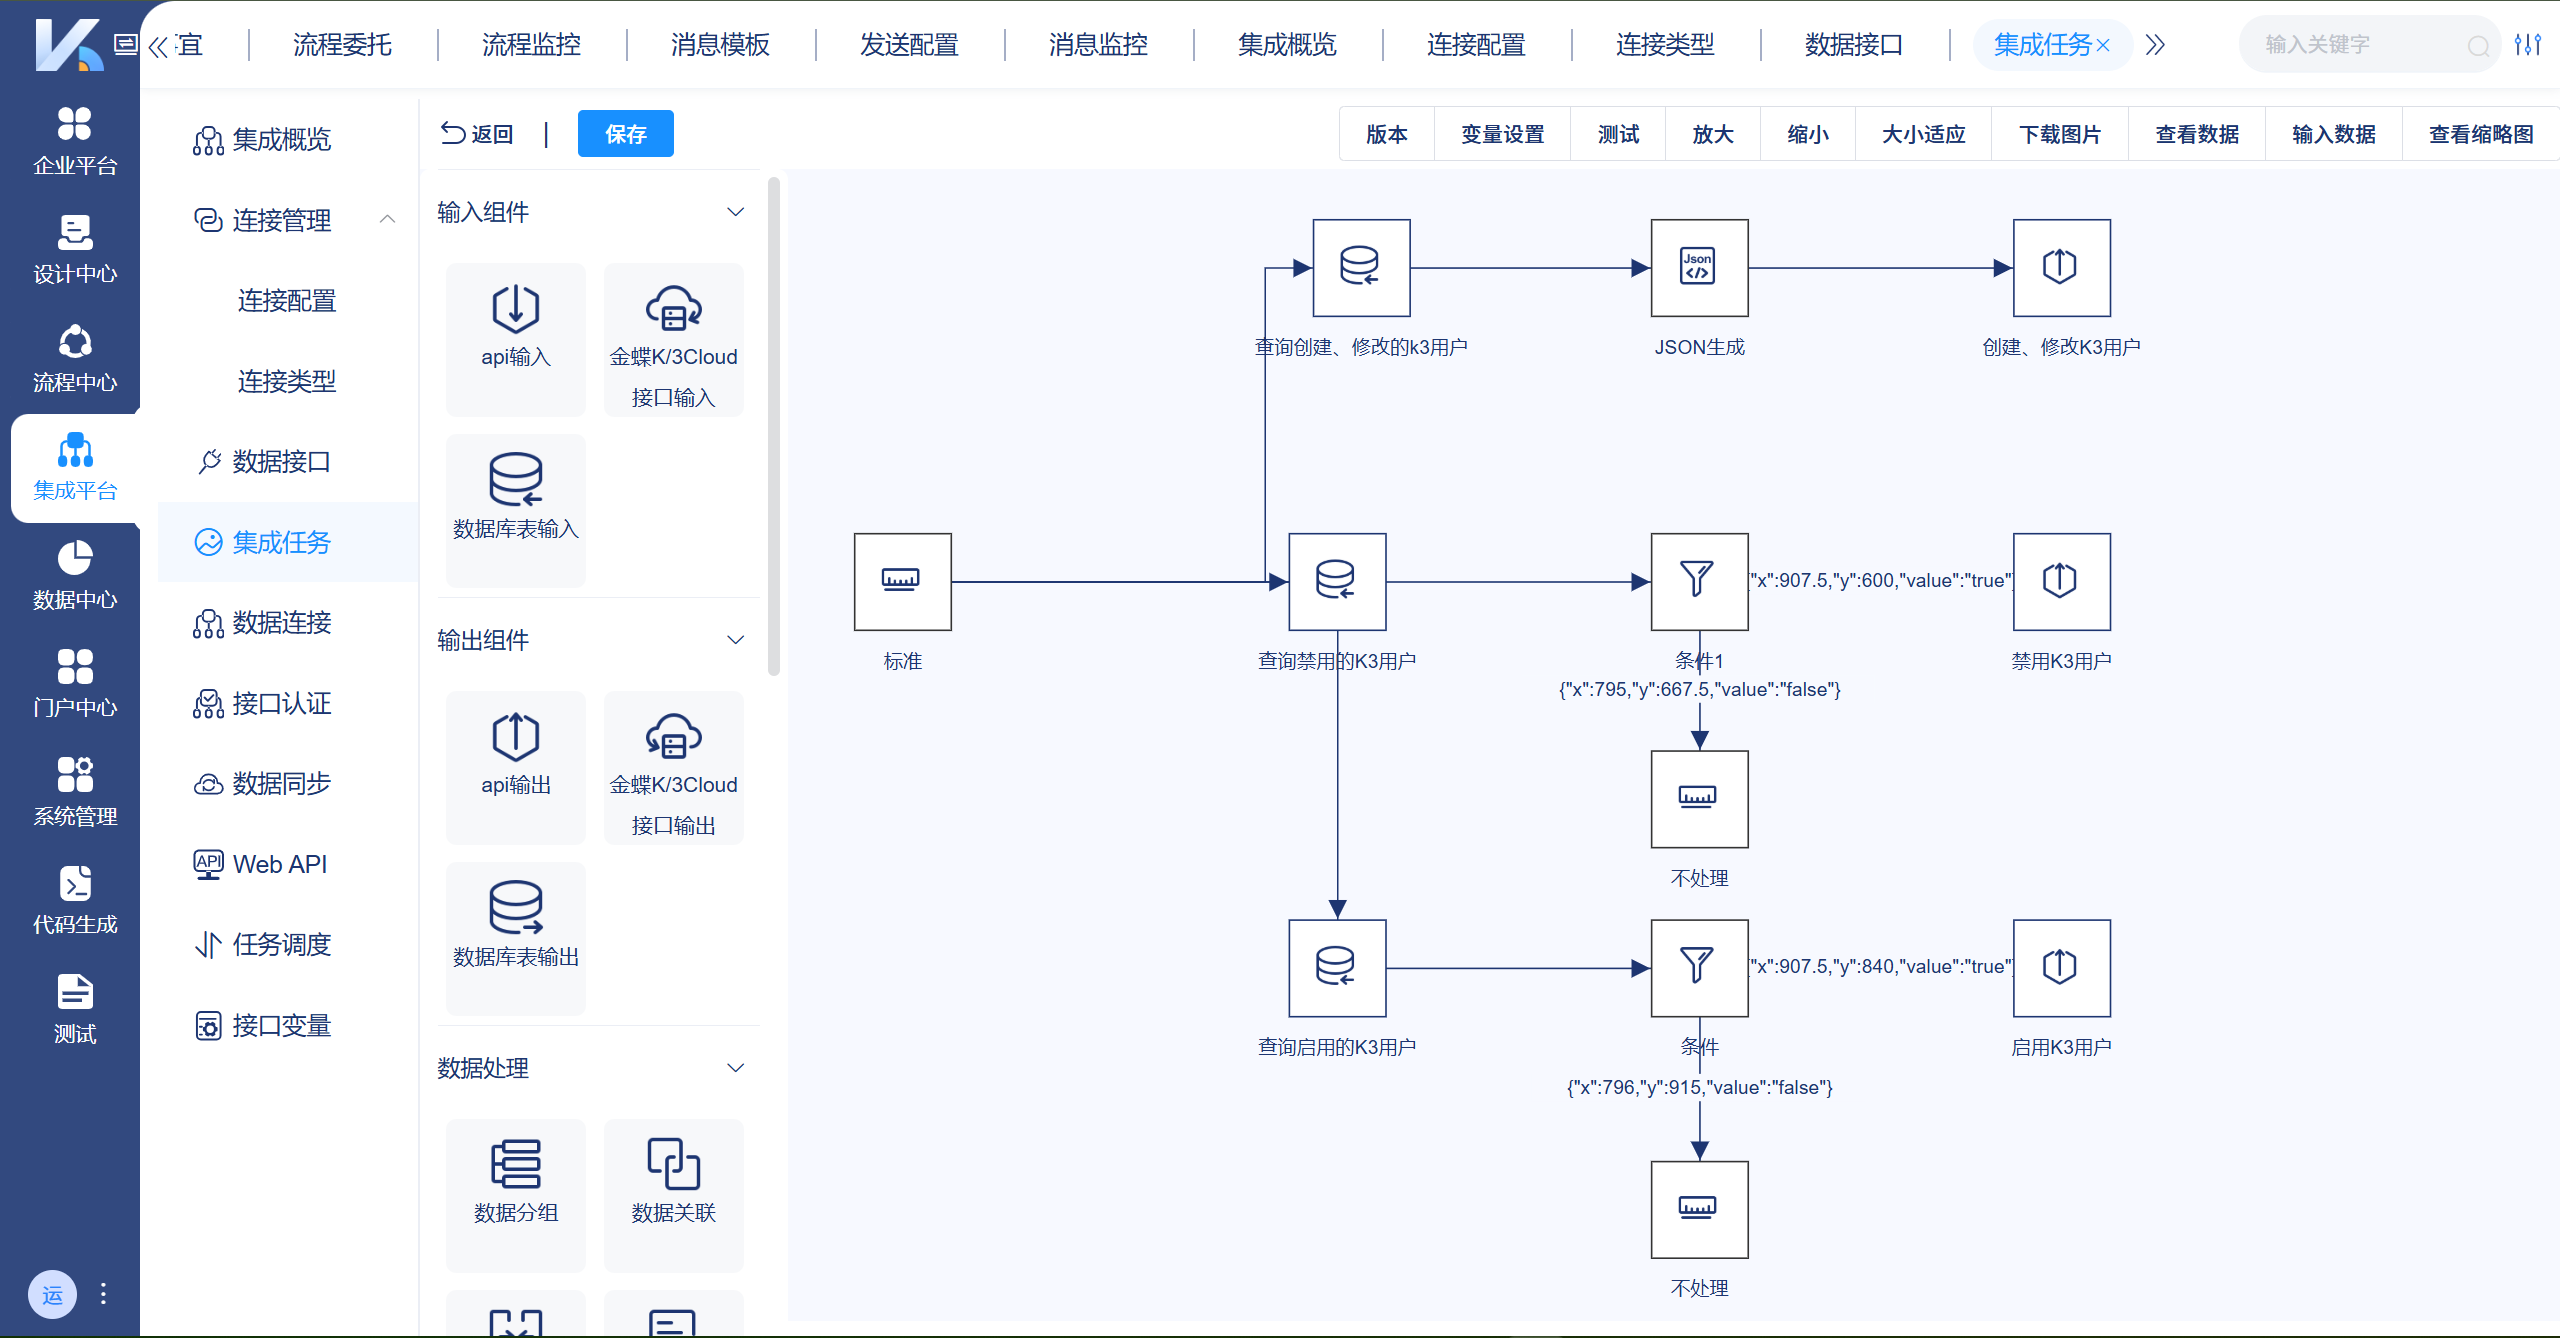Select the api输入 component icon
The height and width of the screenshot is (1338, 2560).
pos(515,309)
